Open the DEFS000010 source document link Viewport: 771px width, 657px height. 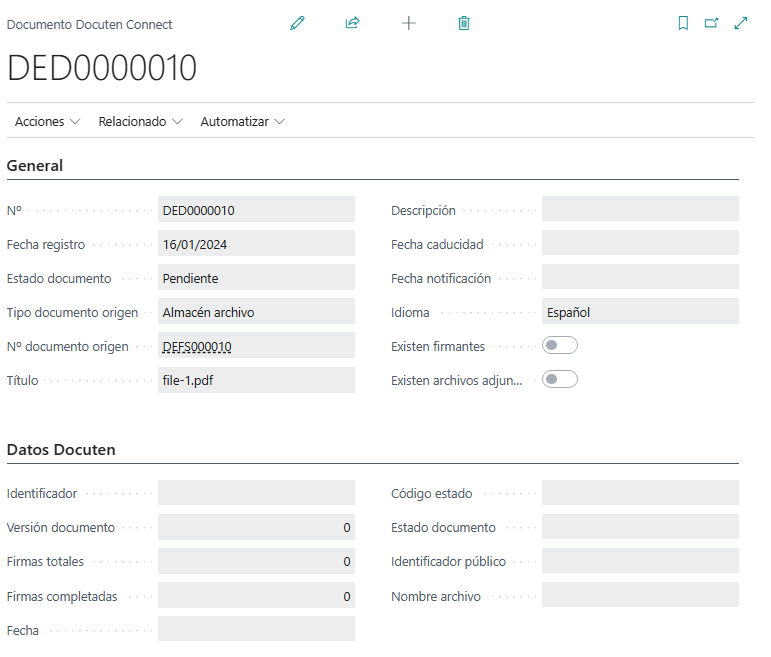click(197, 346)
